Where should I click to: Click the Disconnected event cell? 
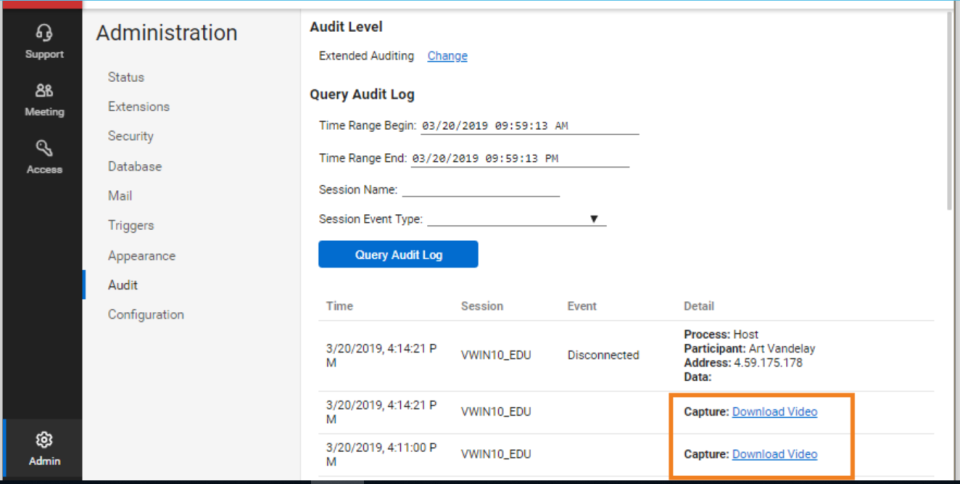point(603,355)
